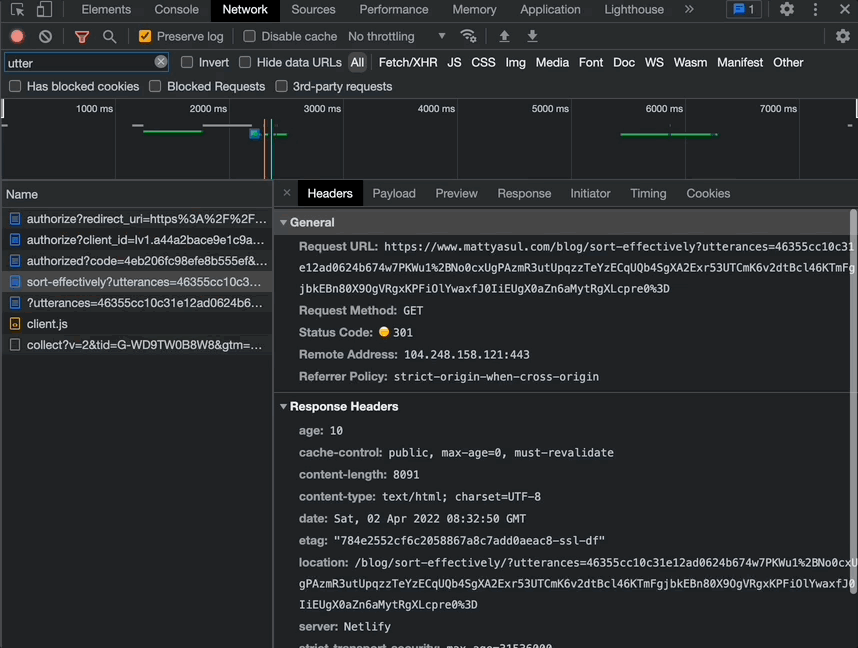The height and width of the screenshot is (648, 858).
Task: Toggle the network filter funnel icon
Action: click(x=82, y=37)
